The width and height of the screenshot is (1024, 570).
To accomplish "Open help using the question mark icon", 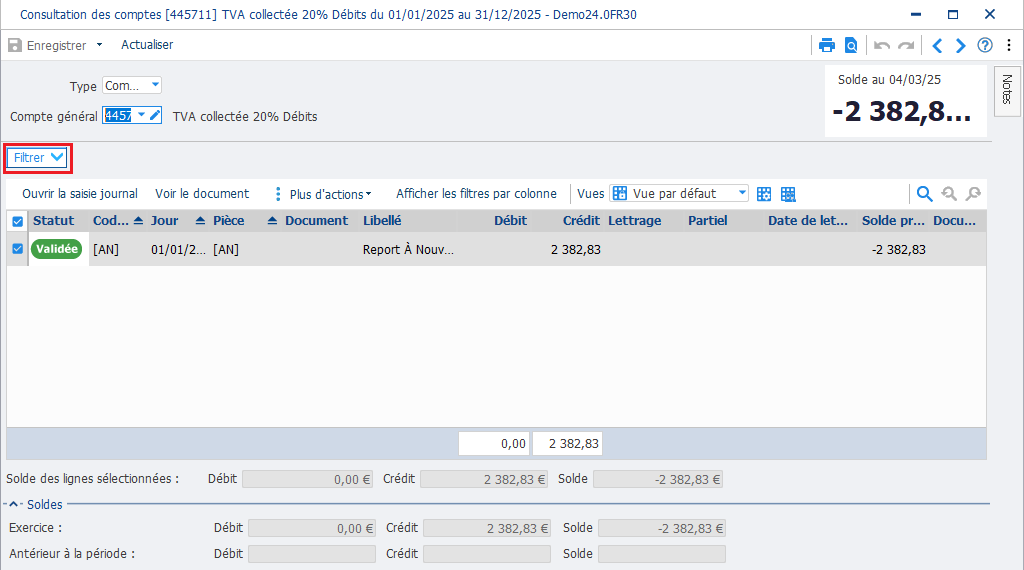I will [984, 45].
